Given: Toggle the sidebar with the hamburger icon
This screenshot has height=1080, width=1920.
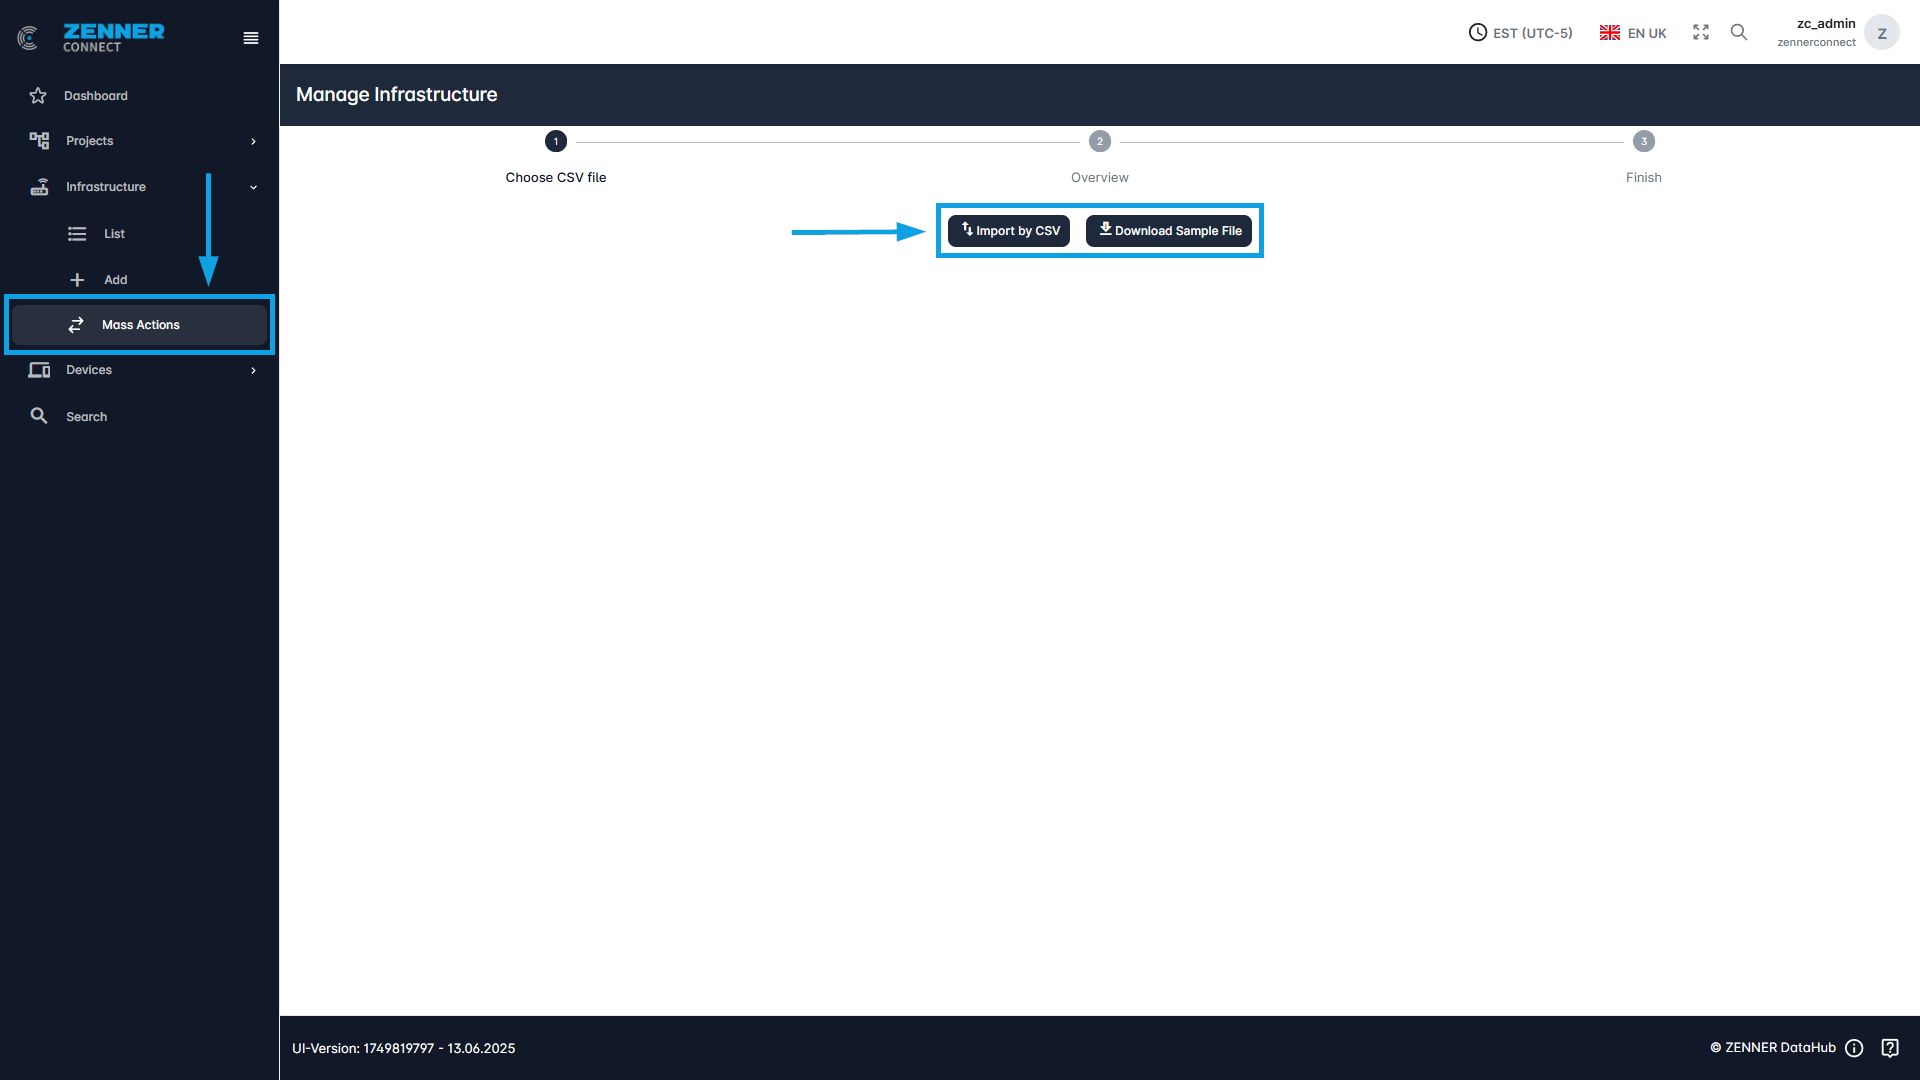Looking at the screenshot, I should 250,37.
